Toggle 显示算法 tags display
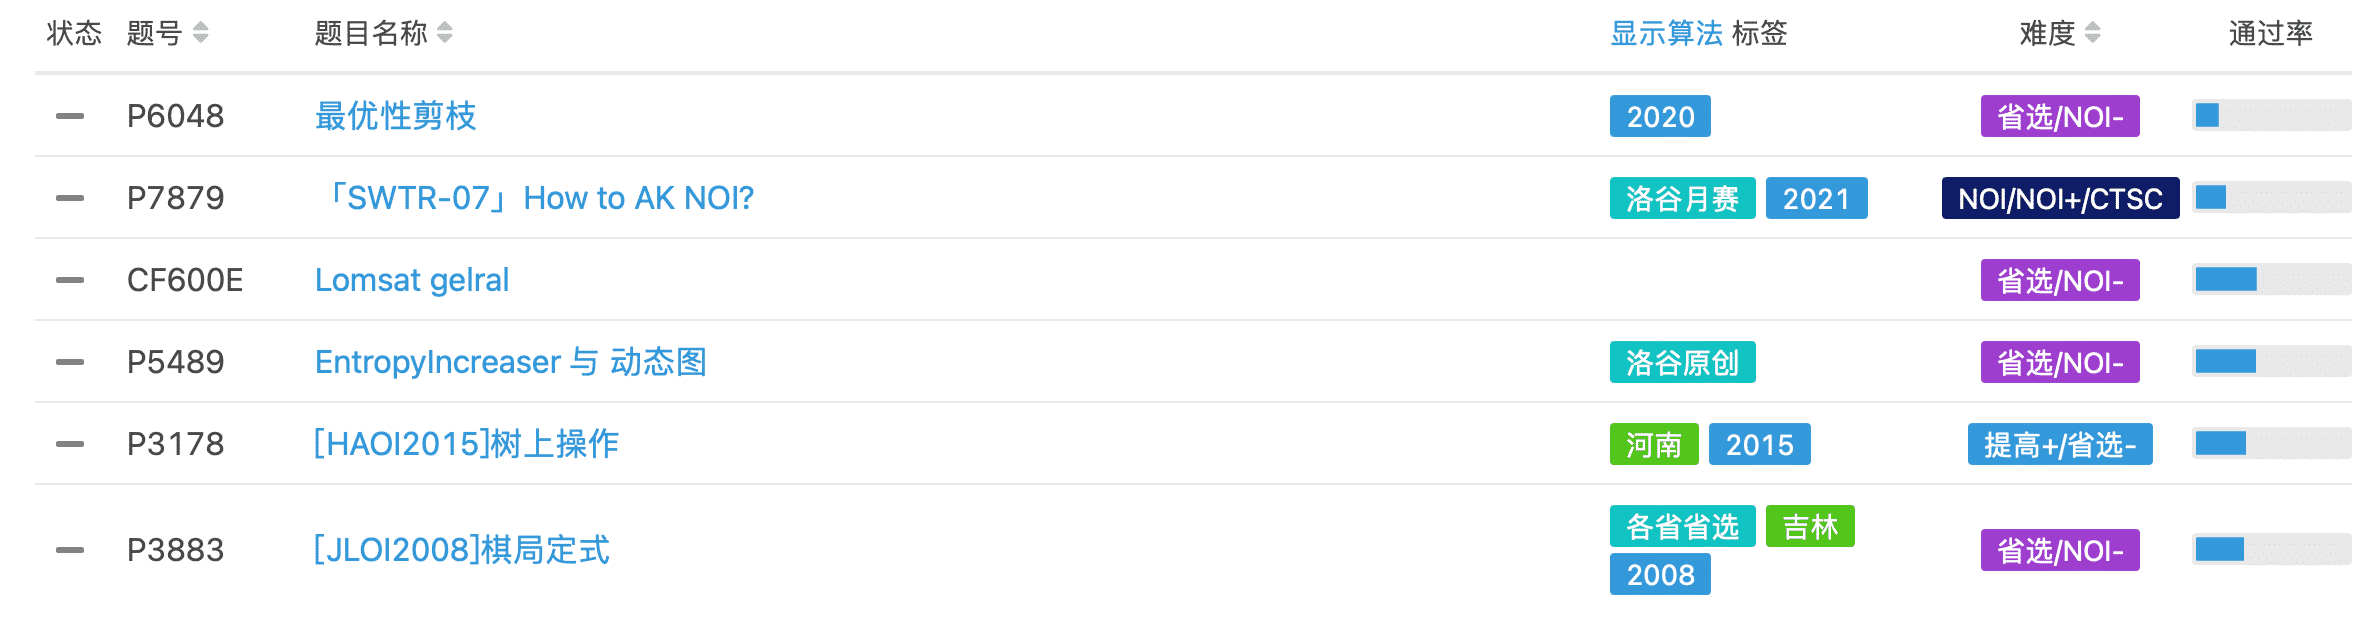The image size is (2380, 632). click(1665, 33)
